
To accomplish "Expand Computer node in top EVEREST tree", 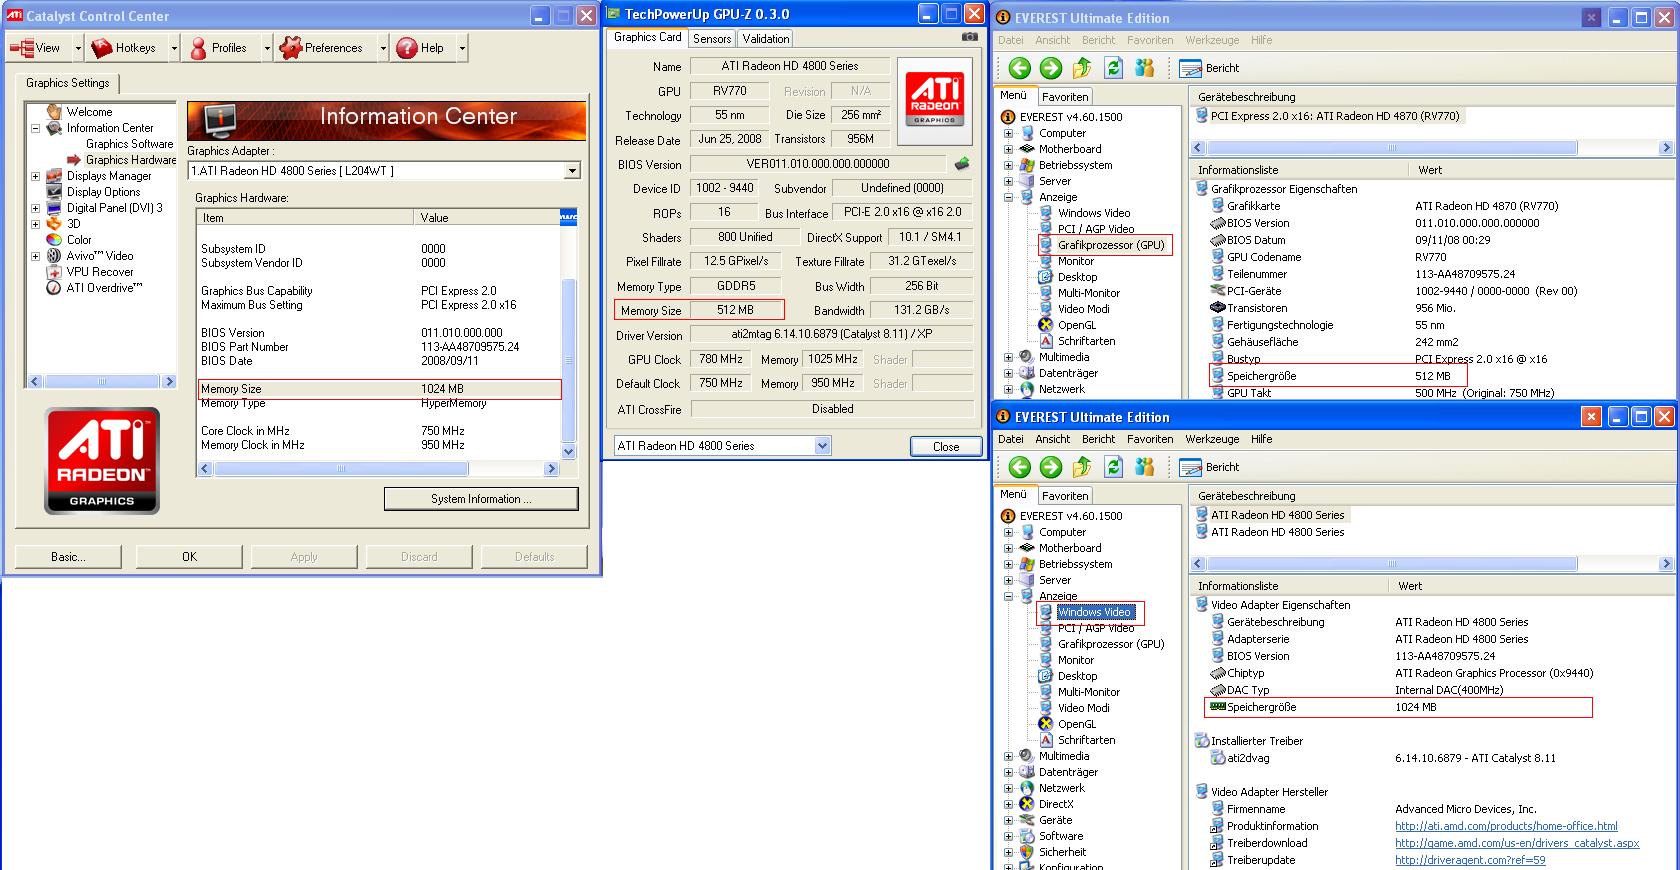I will pyautogui.click(x=1009, y=133).
